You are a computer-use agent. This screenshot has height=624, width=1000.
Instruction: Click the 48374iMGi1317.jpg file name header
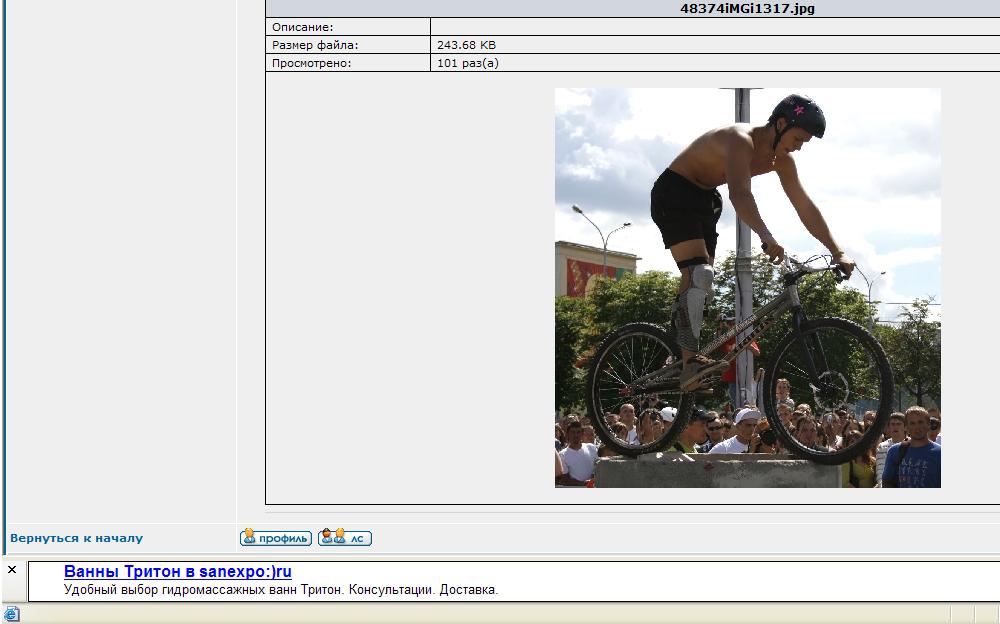(747, 9)
